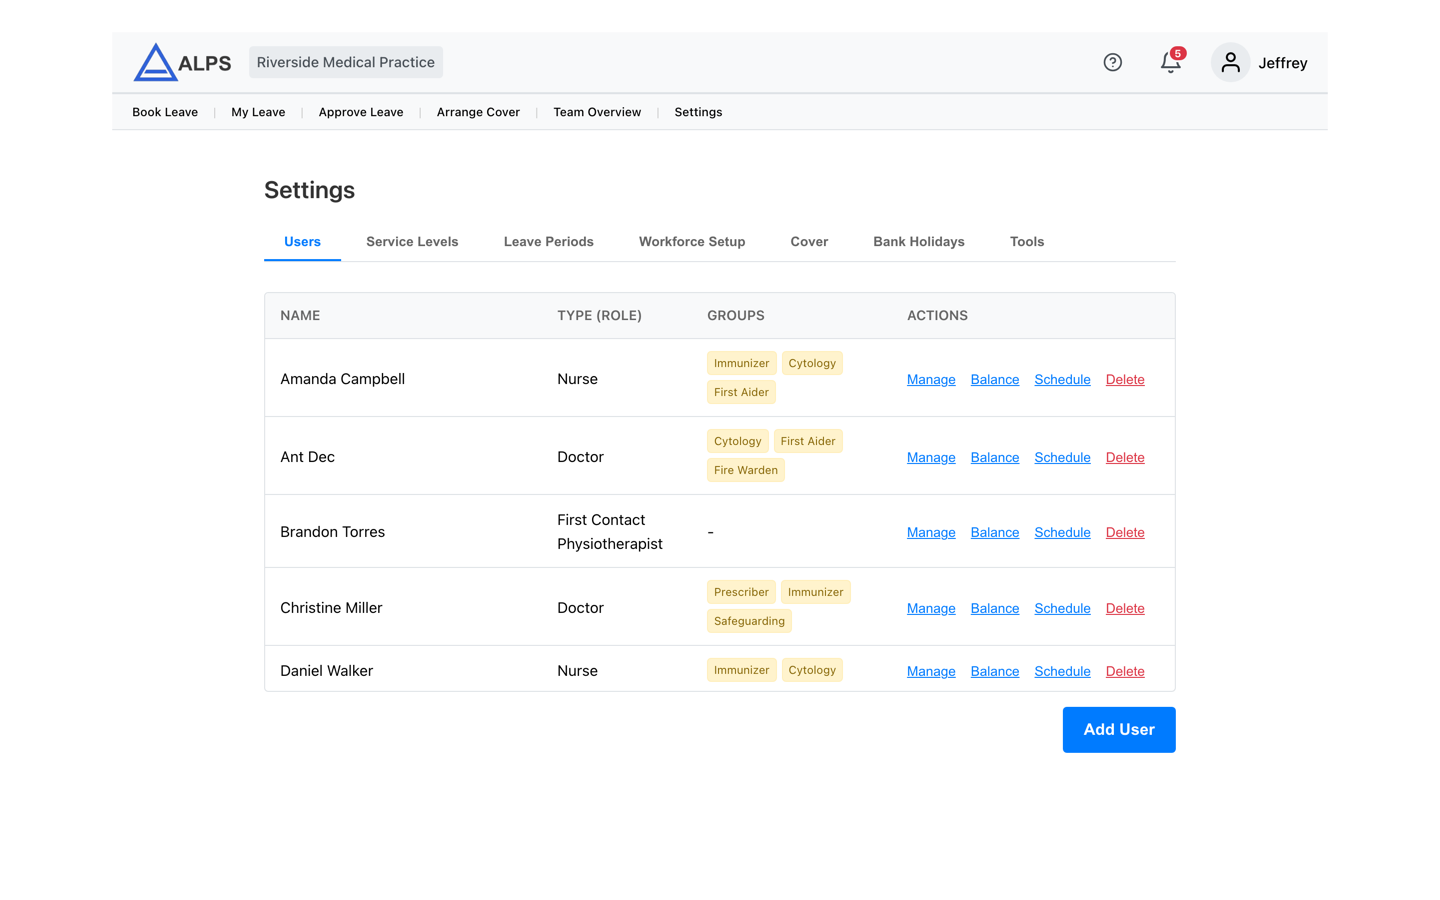Click the user avatar icon
The width and height of the screenshot is (1440, 900).
click(x=1230, y=62)
